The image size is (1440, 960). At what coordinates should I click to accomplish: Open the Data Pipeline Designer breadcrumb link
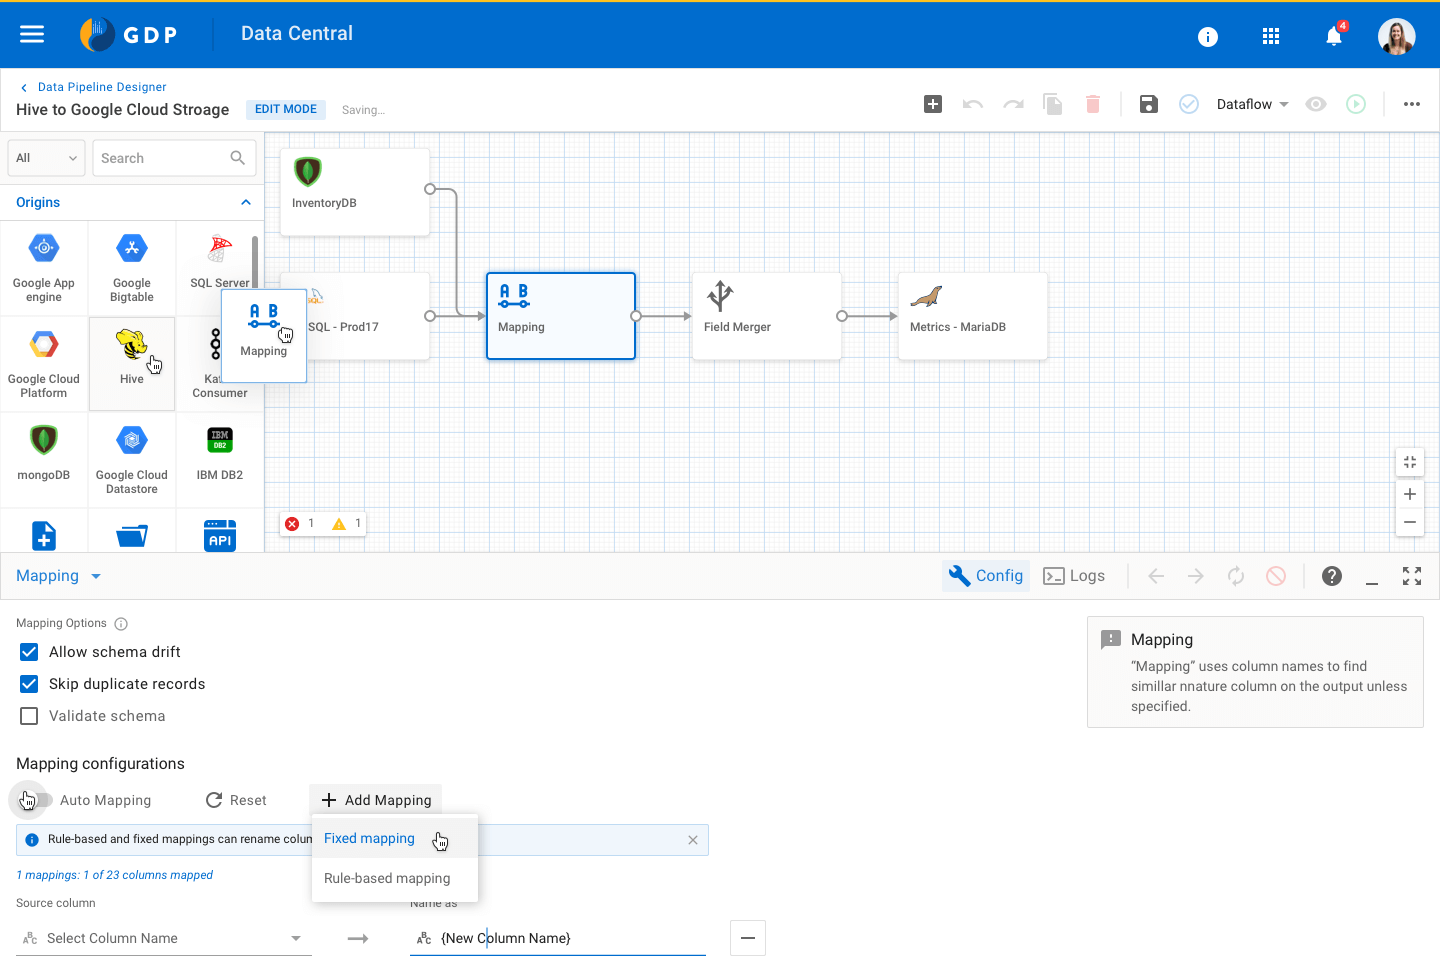pos(101,87)
